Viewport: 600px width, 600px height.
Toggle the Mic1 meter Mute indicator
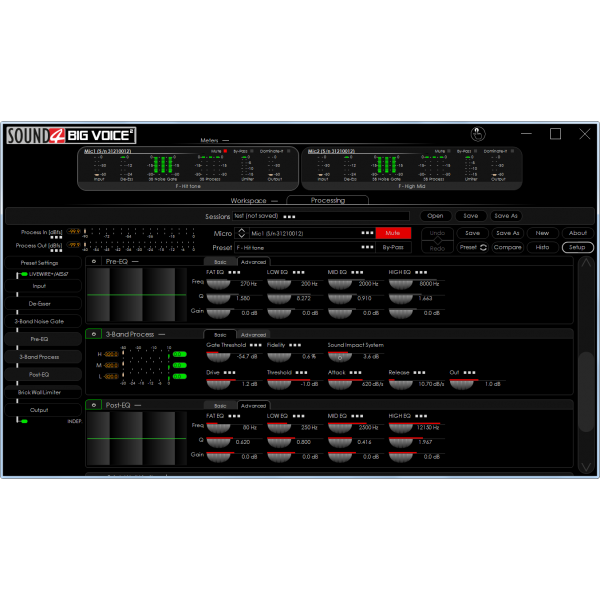tap(225, 151)
